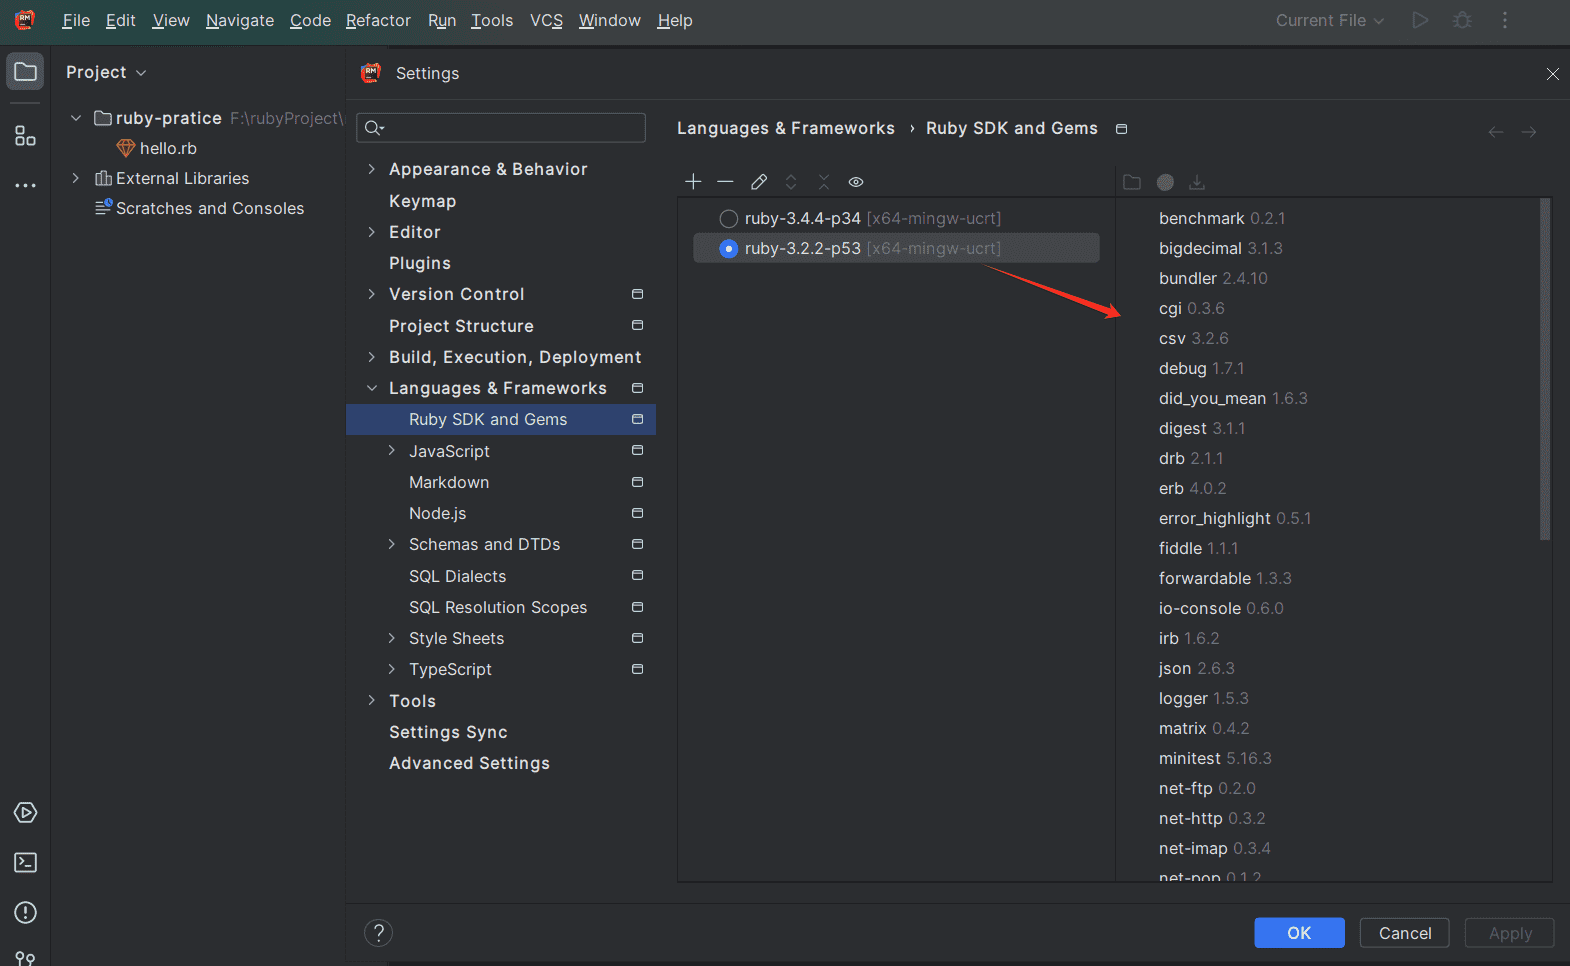Collapse Languages & Frameworks group
The height and width of the screenshot is (966, 1570).
pyautogui.click(x=371, y=388)
